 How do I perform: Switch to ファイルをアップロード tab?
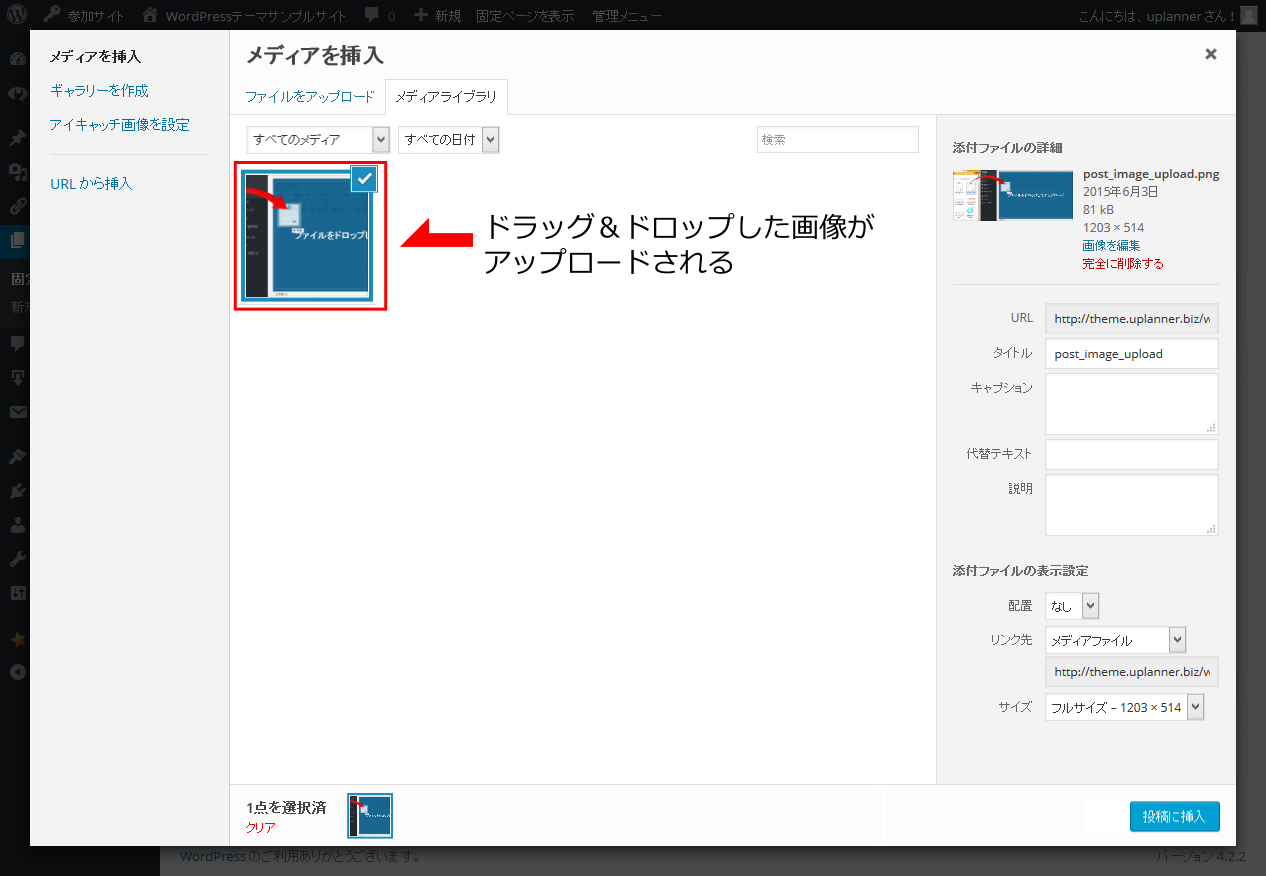click(309, 97)
